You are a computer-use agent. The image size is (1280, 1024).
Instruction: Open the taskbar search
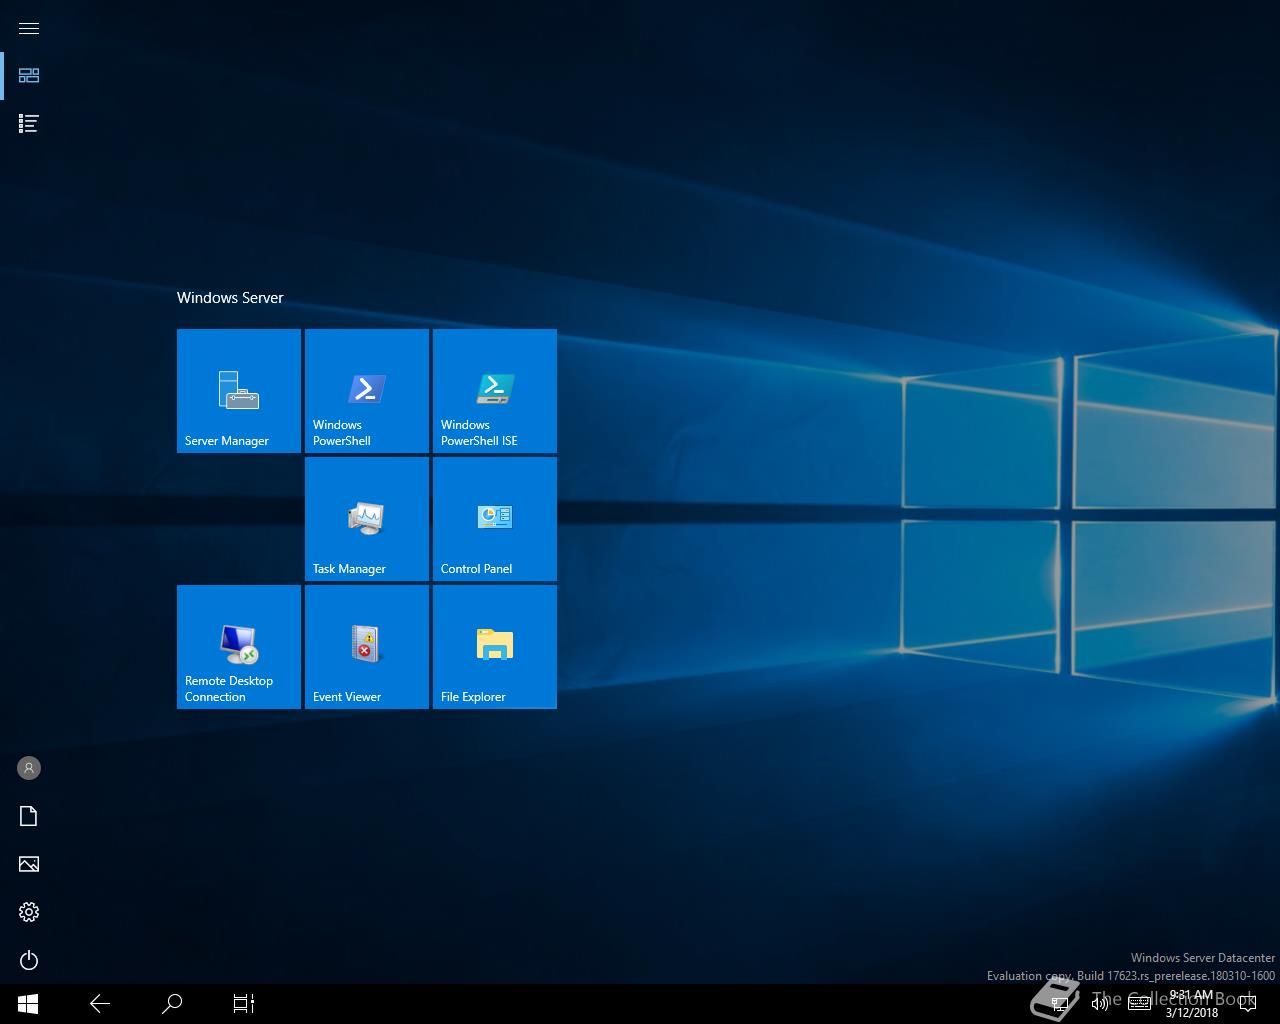[x=172, y=1003]
